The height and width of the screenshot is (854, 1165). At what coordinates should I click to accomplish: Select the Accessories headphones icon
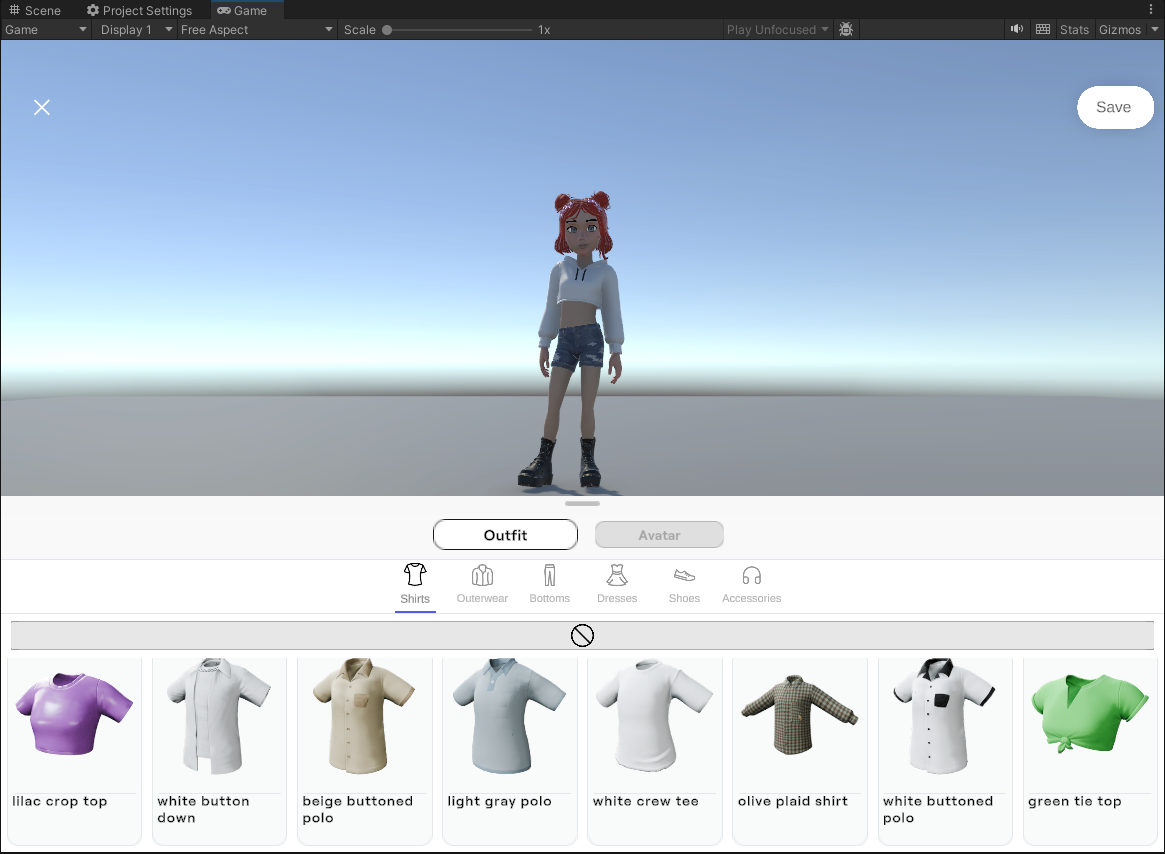pos(751,578)
